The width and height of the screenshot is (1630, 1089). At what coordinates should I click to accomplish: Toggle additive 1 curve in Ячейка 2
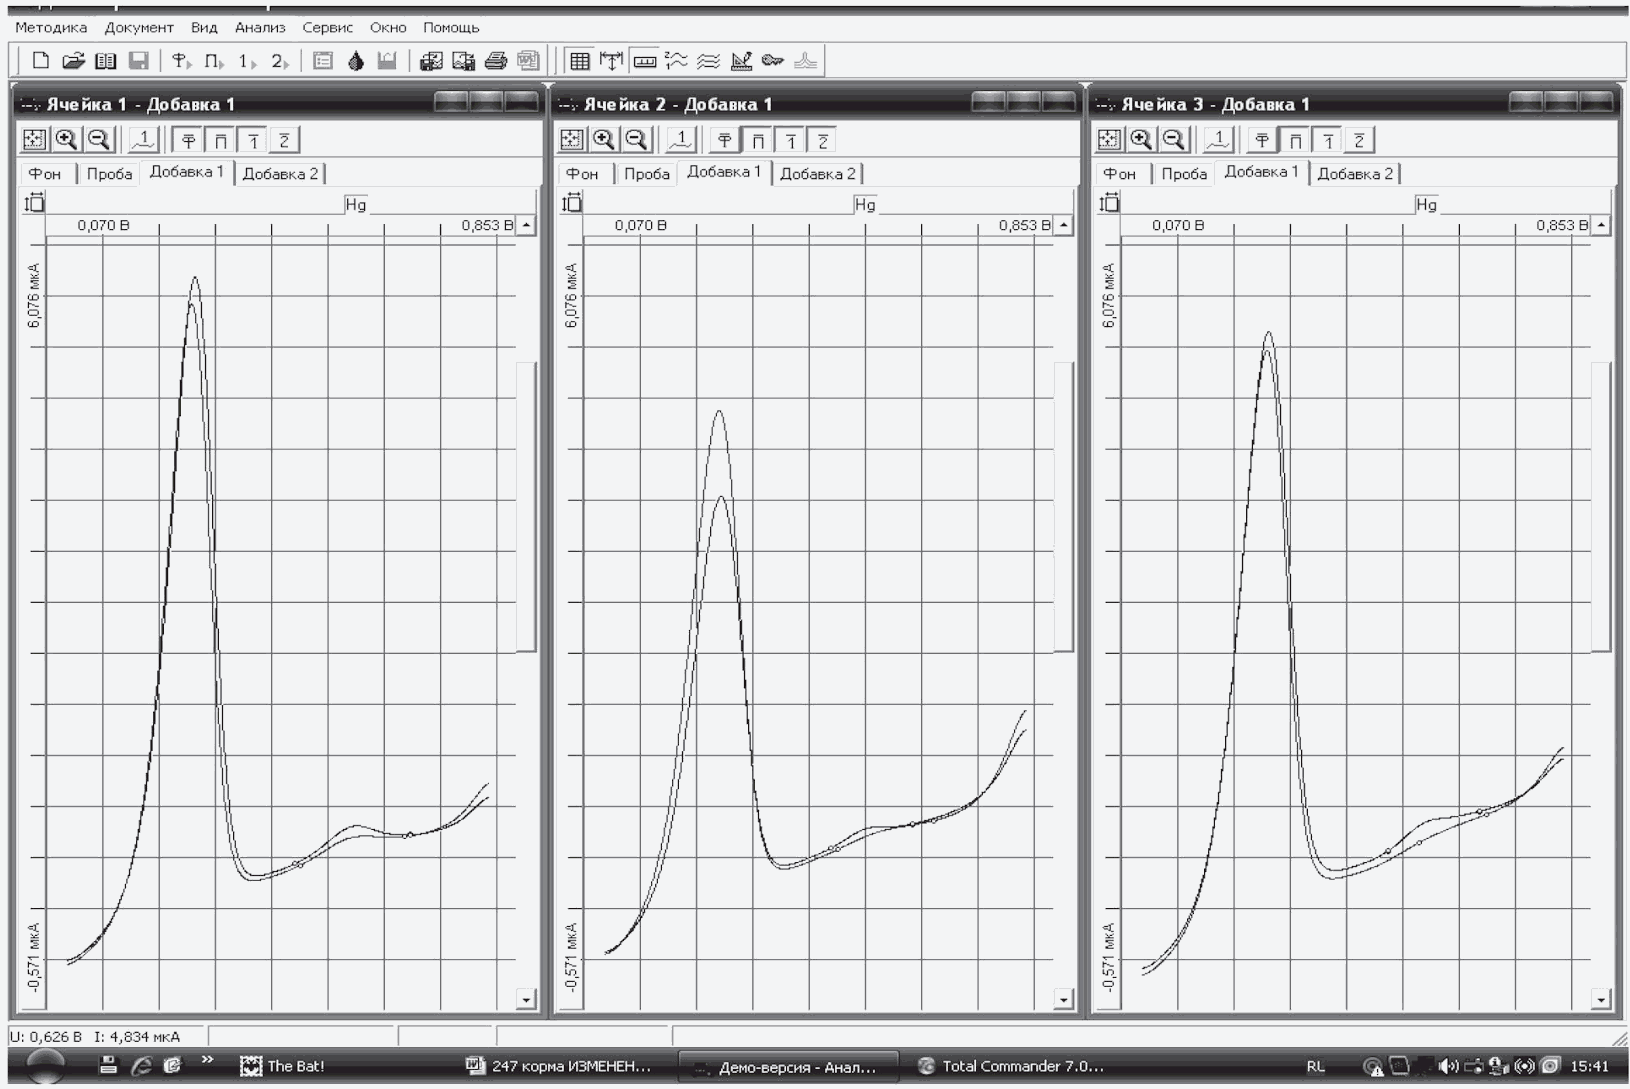point(790,140)
